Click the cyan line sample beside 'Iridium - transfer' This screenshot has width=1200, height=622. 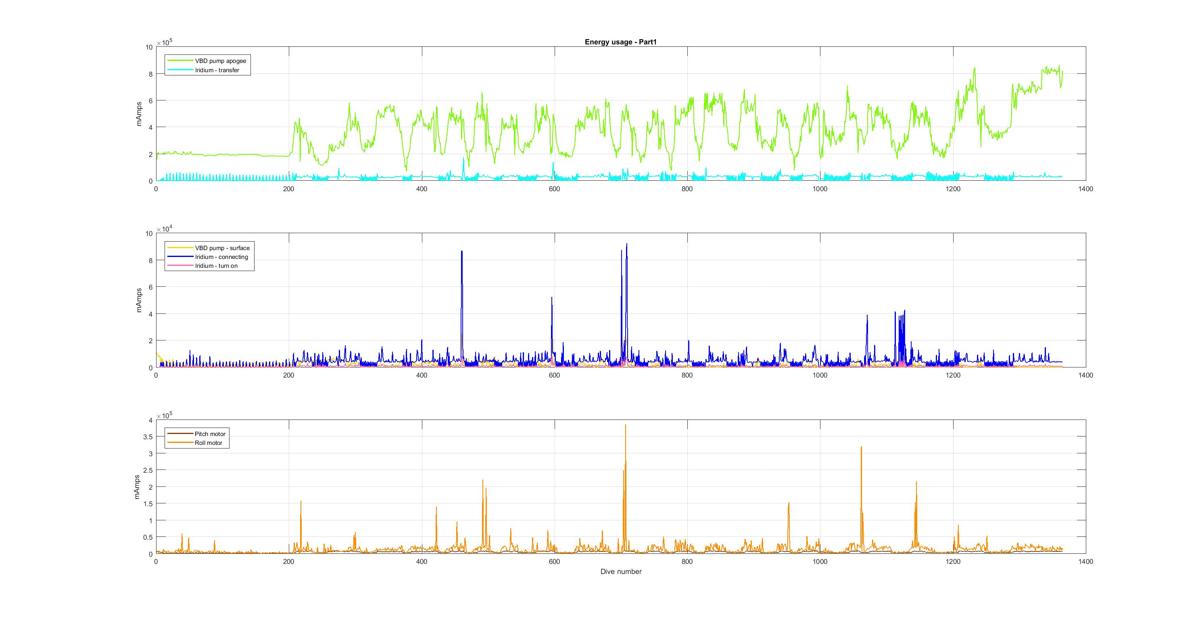coord(179,71)
